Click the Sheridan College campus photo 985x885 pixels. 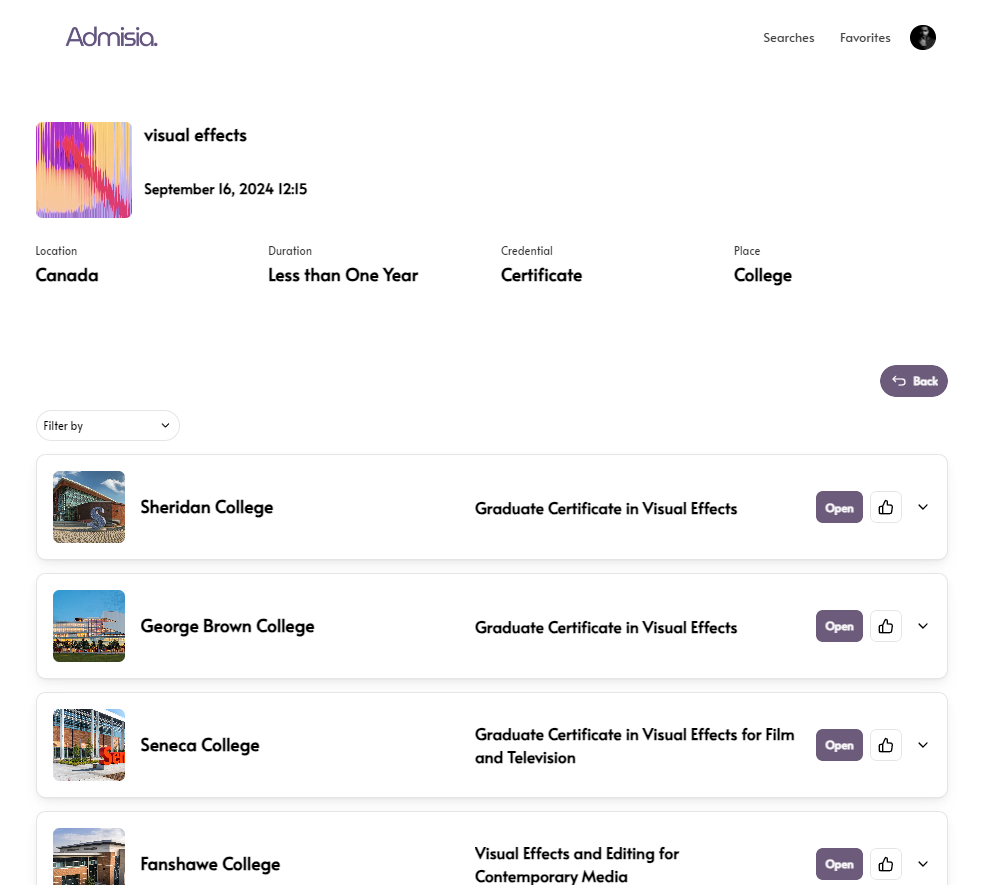coord(89,507)
